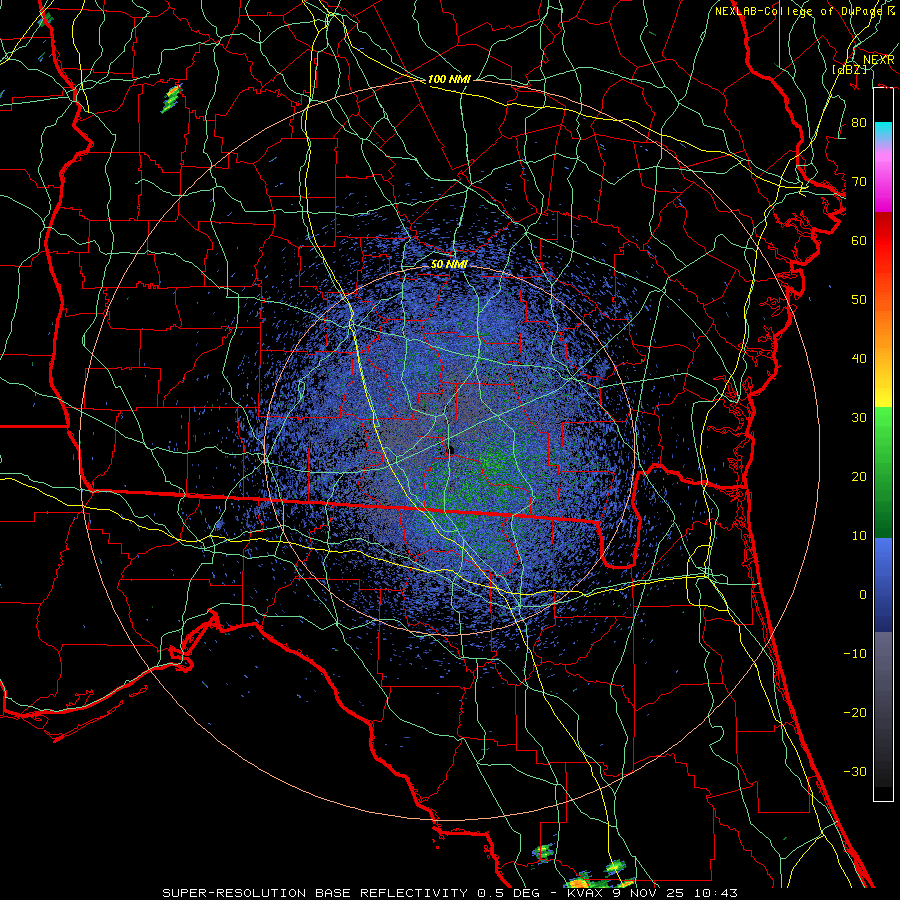This screenshot has width=900, height=900.
Task: Select the "NEXLAB-College of DuPage" header text
Action: click(799, 11)
